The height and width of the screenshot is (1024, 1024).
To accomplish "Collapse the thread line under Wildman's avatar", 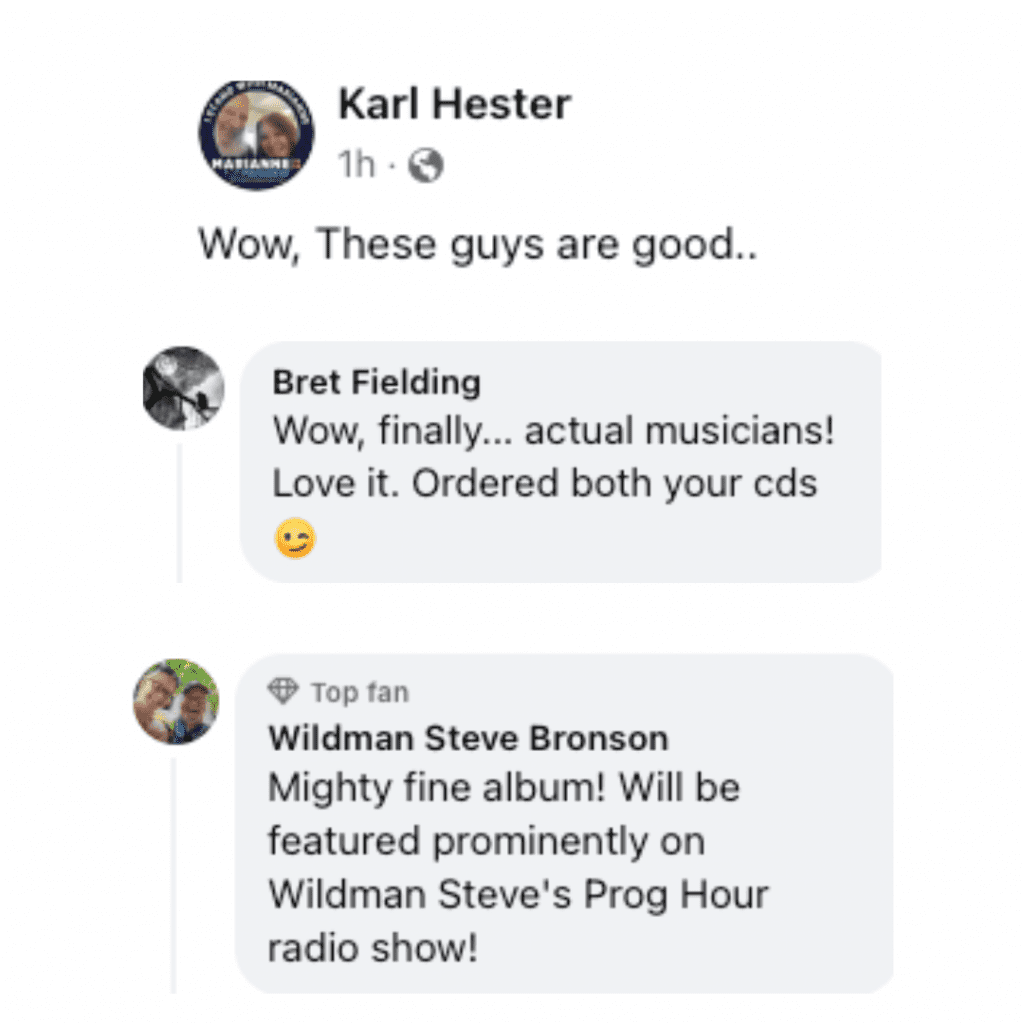I will pos(174,876).
